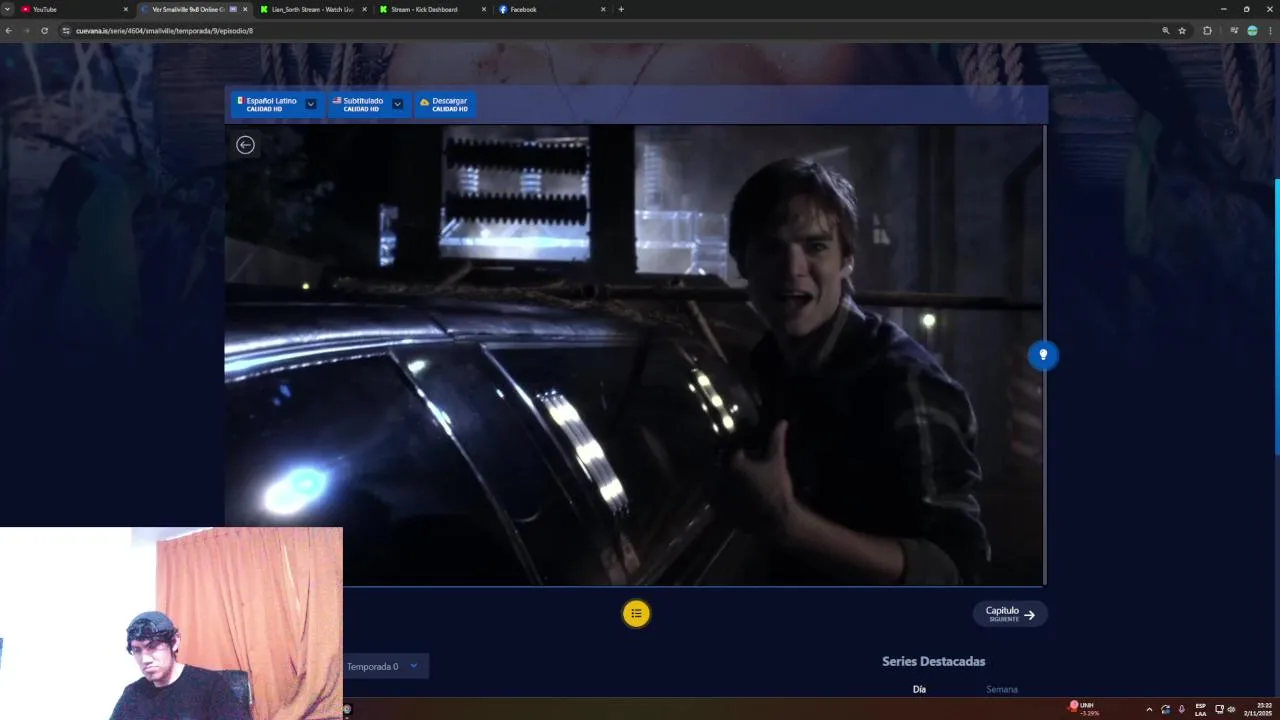Open the tab search dropdown arrow
The image size is (1280, 720).
coord(7,9)
